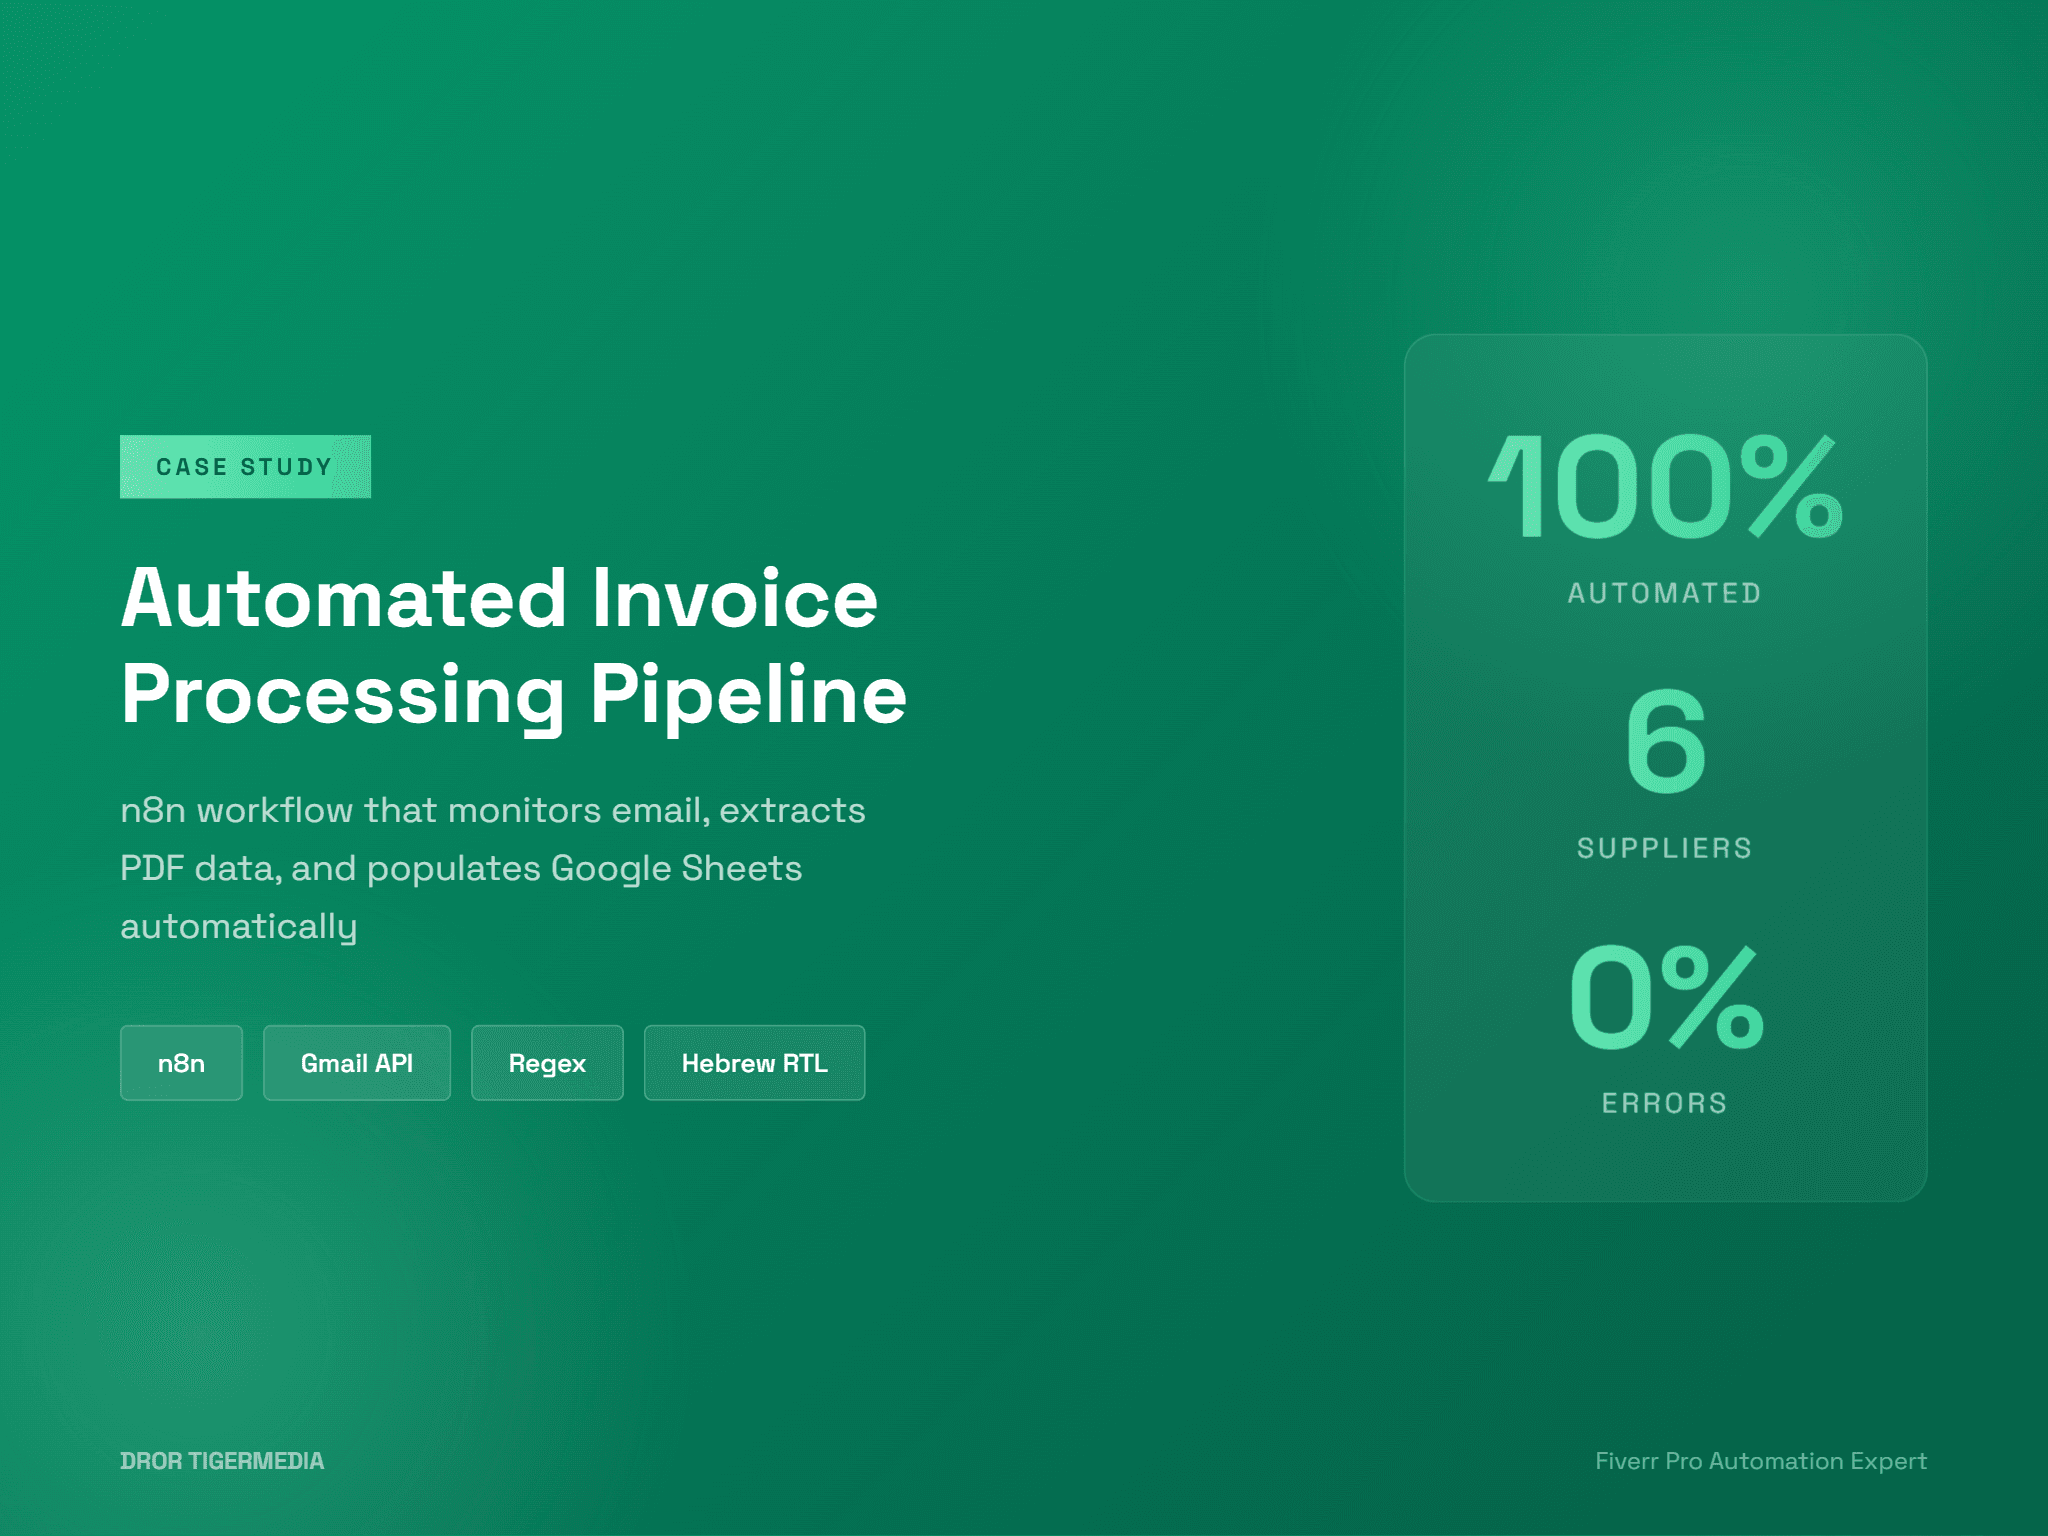Open the Fiverr Pro Automation Expert link
This screenshot has width=2048, height=1536.
[x=1761, y=1460]
